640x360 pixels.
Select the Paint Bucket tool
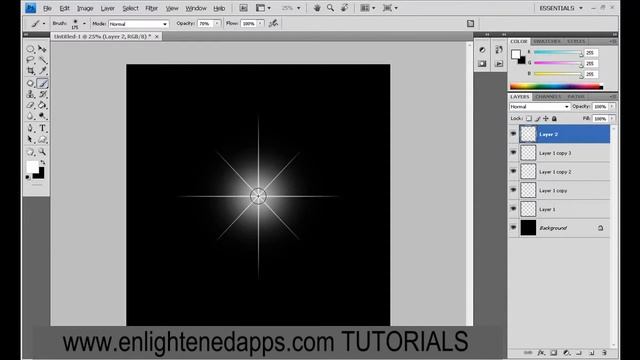tap(42, 105)
